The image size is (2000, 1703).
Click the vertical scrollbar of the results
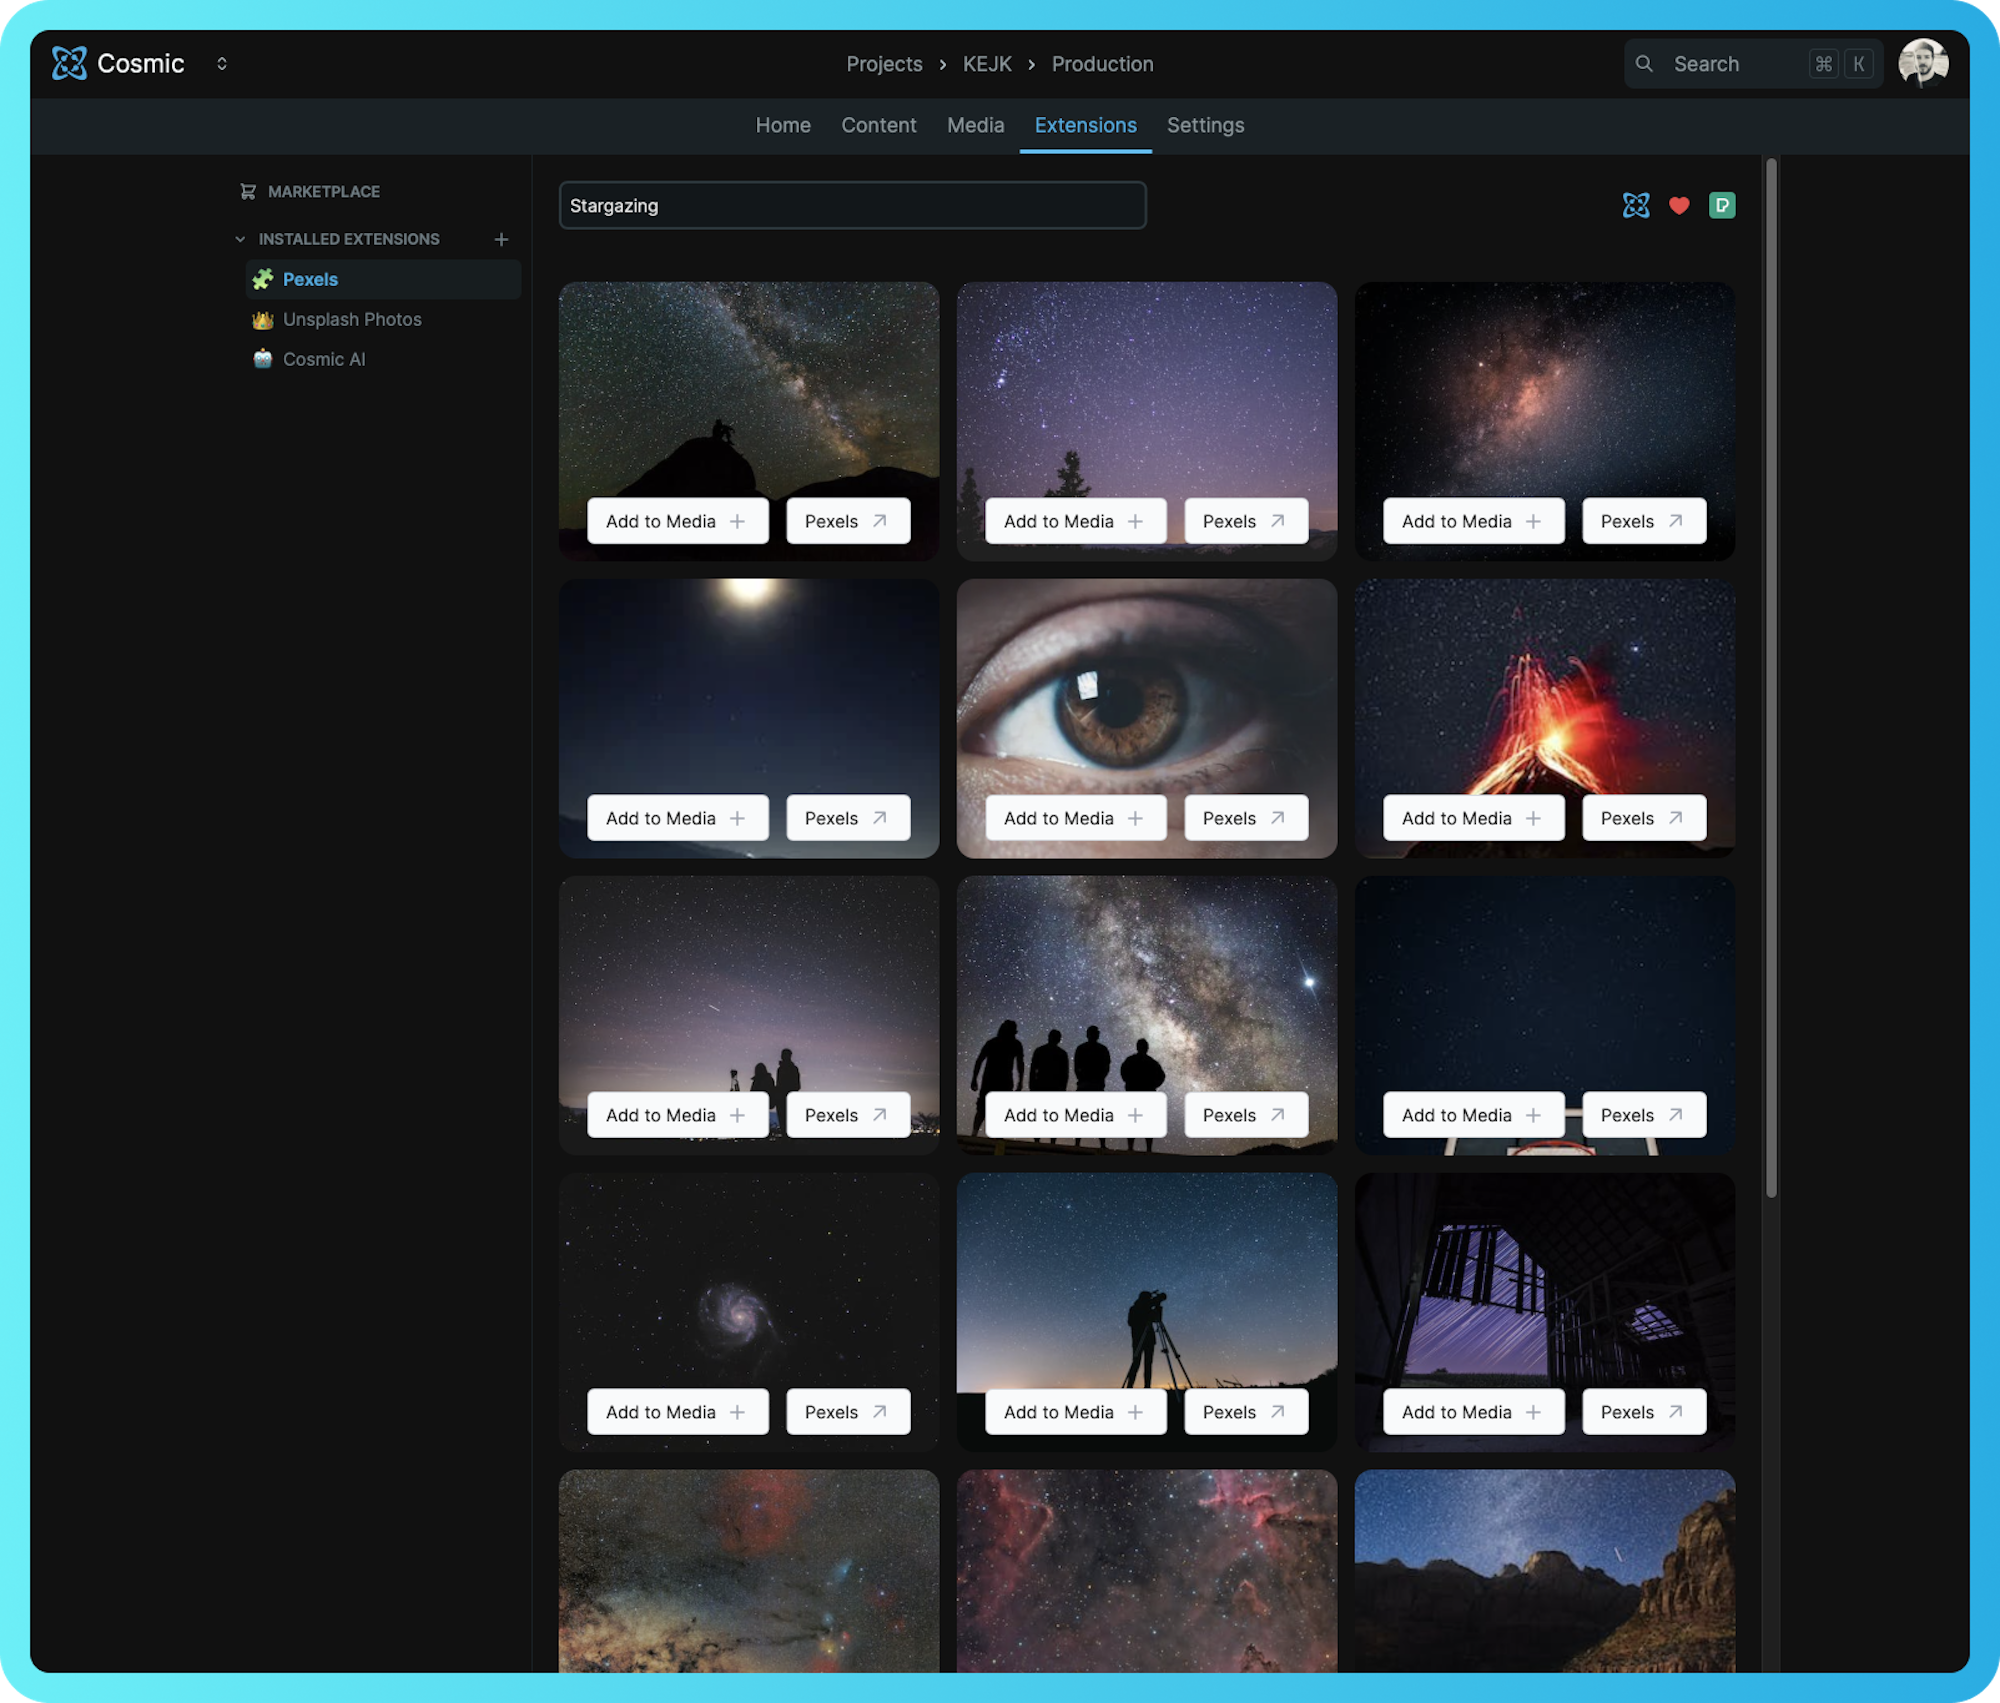[x=1771, y=680]
